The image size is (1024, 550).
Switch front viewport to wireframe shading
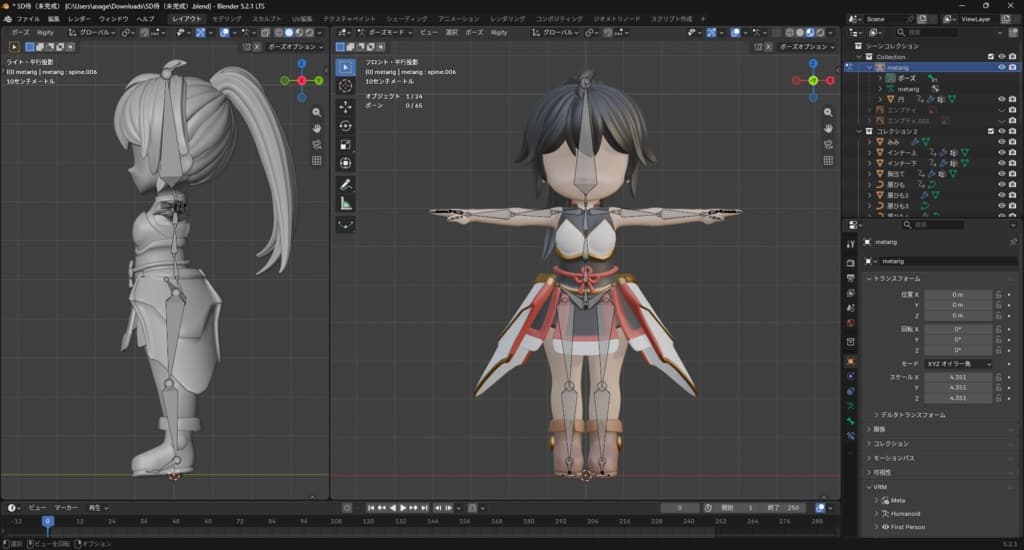[x=790, y=32]
